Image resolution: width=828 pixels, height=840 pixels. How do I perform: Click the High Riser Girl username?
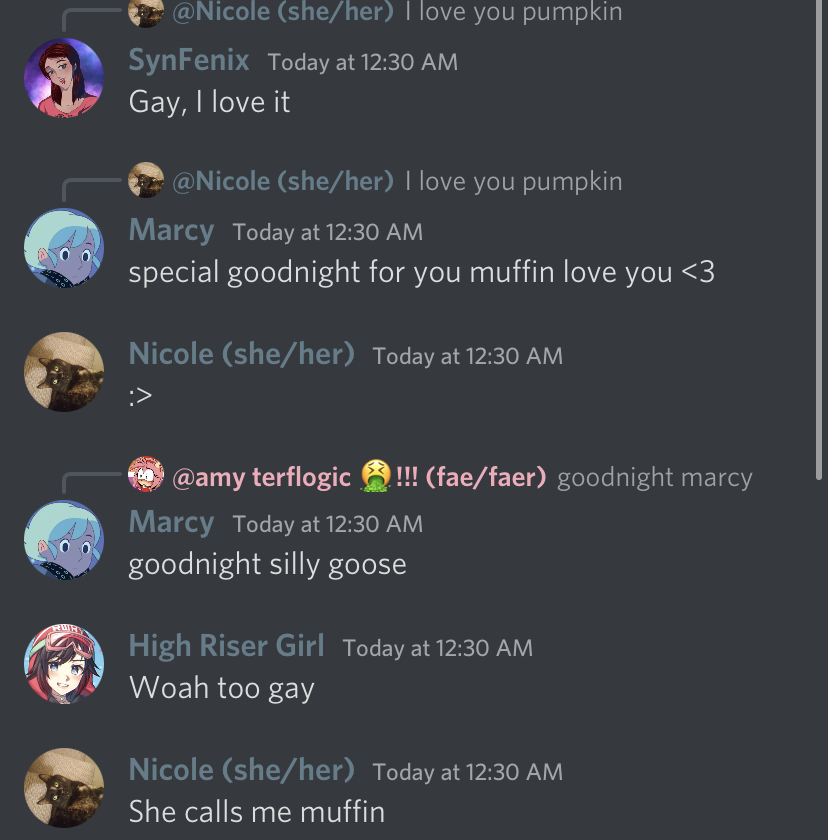[x=226, y=645]
